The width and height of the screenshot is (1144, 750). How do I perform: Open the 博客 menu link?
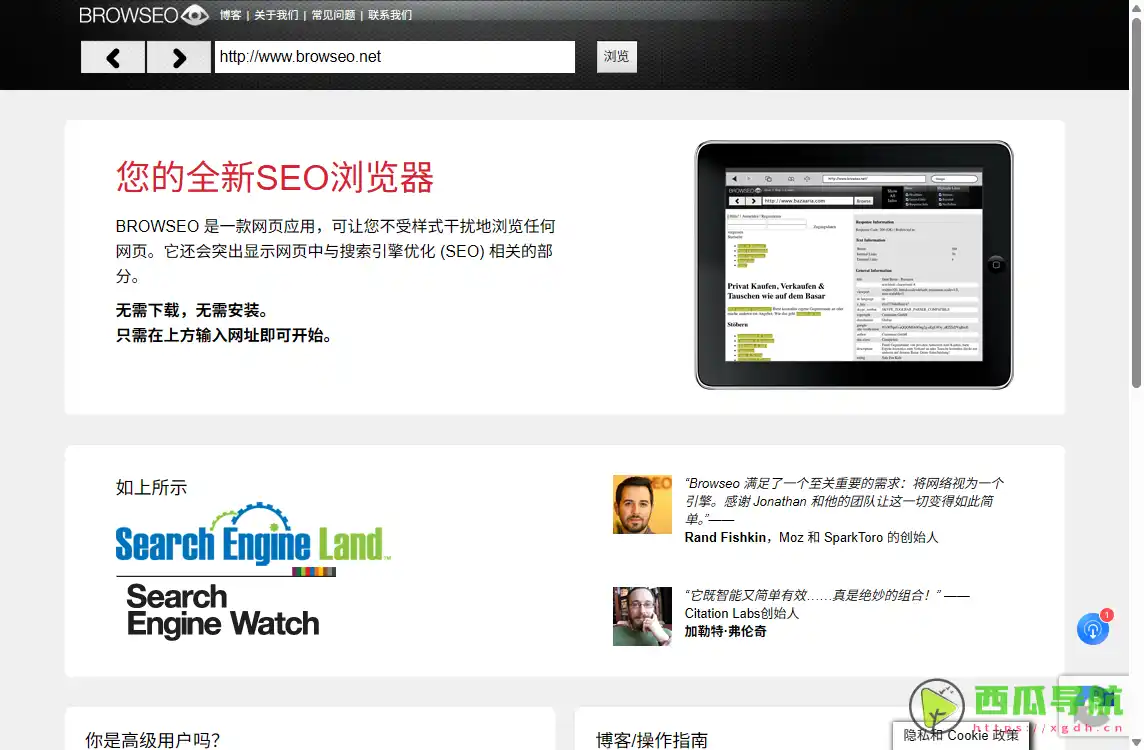tap(231, 15)
